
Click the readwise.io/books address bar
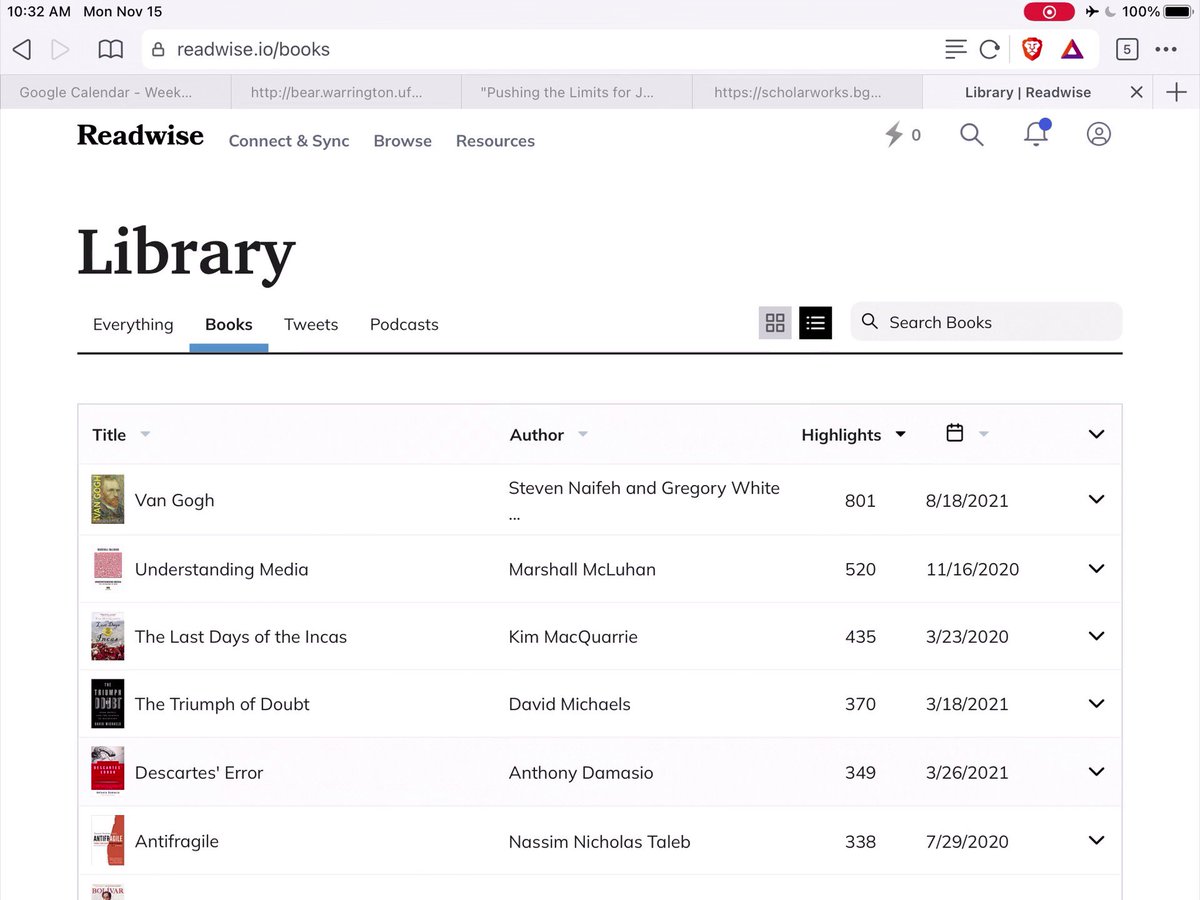pos(540,49)
